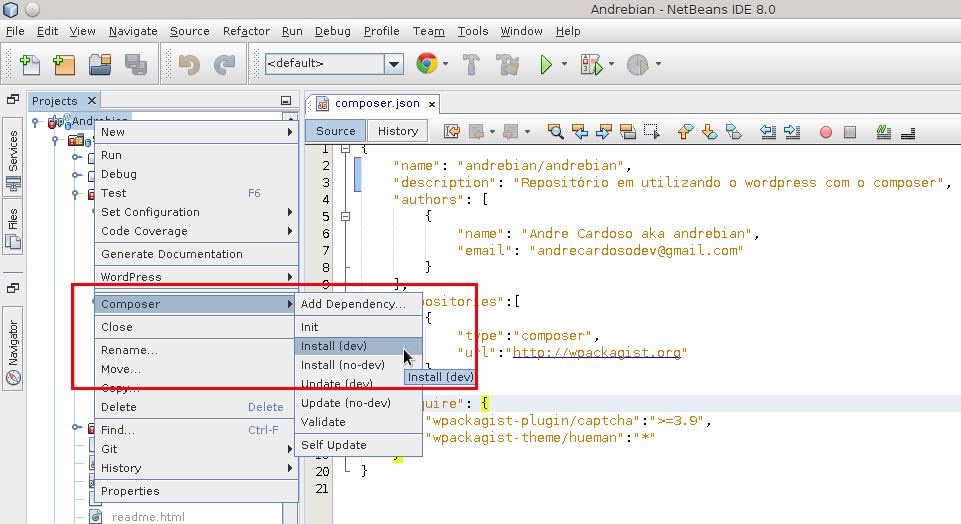Click the Find Selection magnifier icon
Viewport: 961px width, 524px height.
tap(555, 131)
